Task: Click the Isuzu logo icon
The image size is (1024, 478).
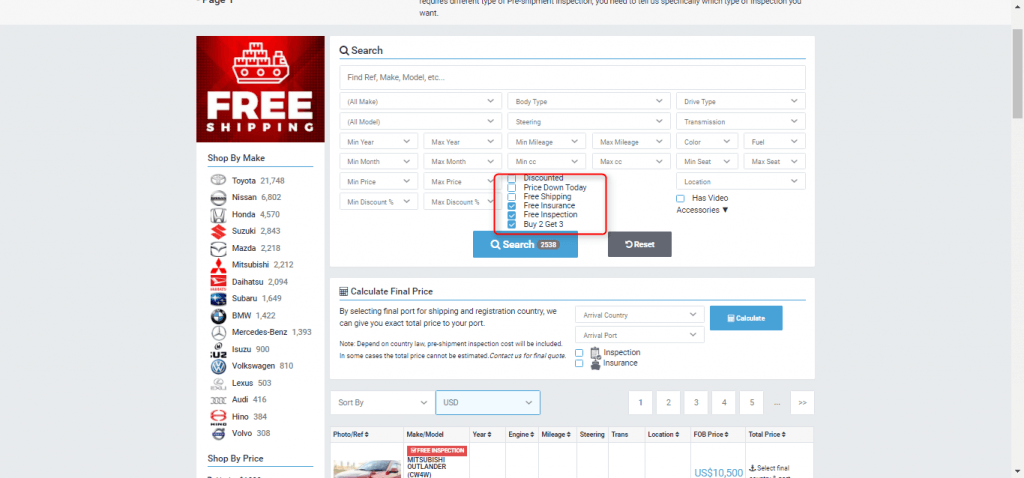Action: tap(217, 349)
